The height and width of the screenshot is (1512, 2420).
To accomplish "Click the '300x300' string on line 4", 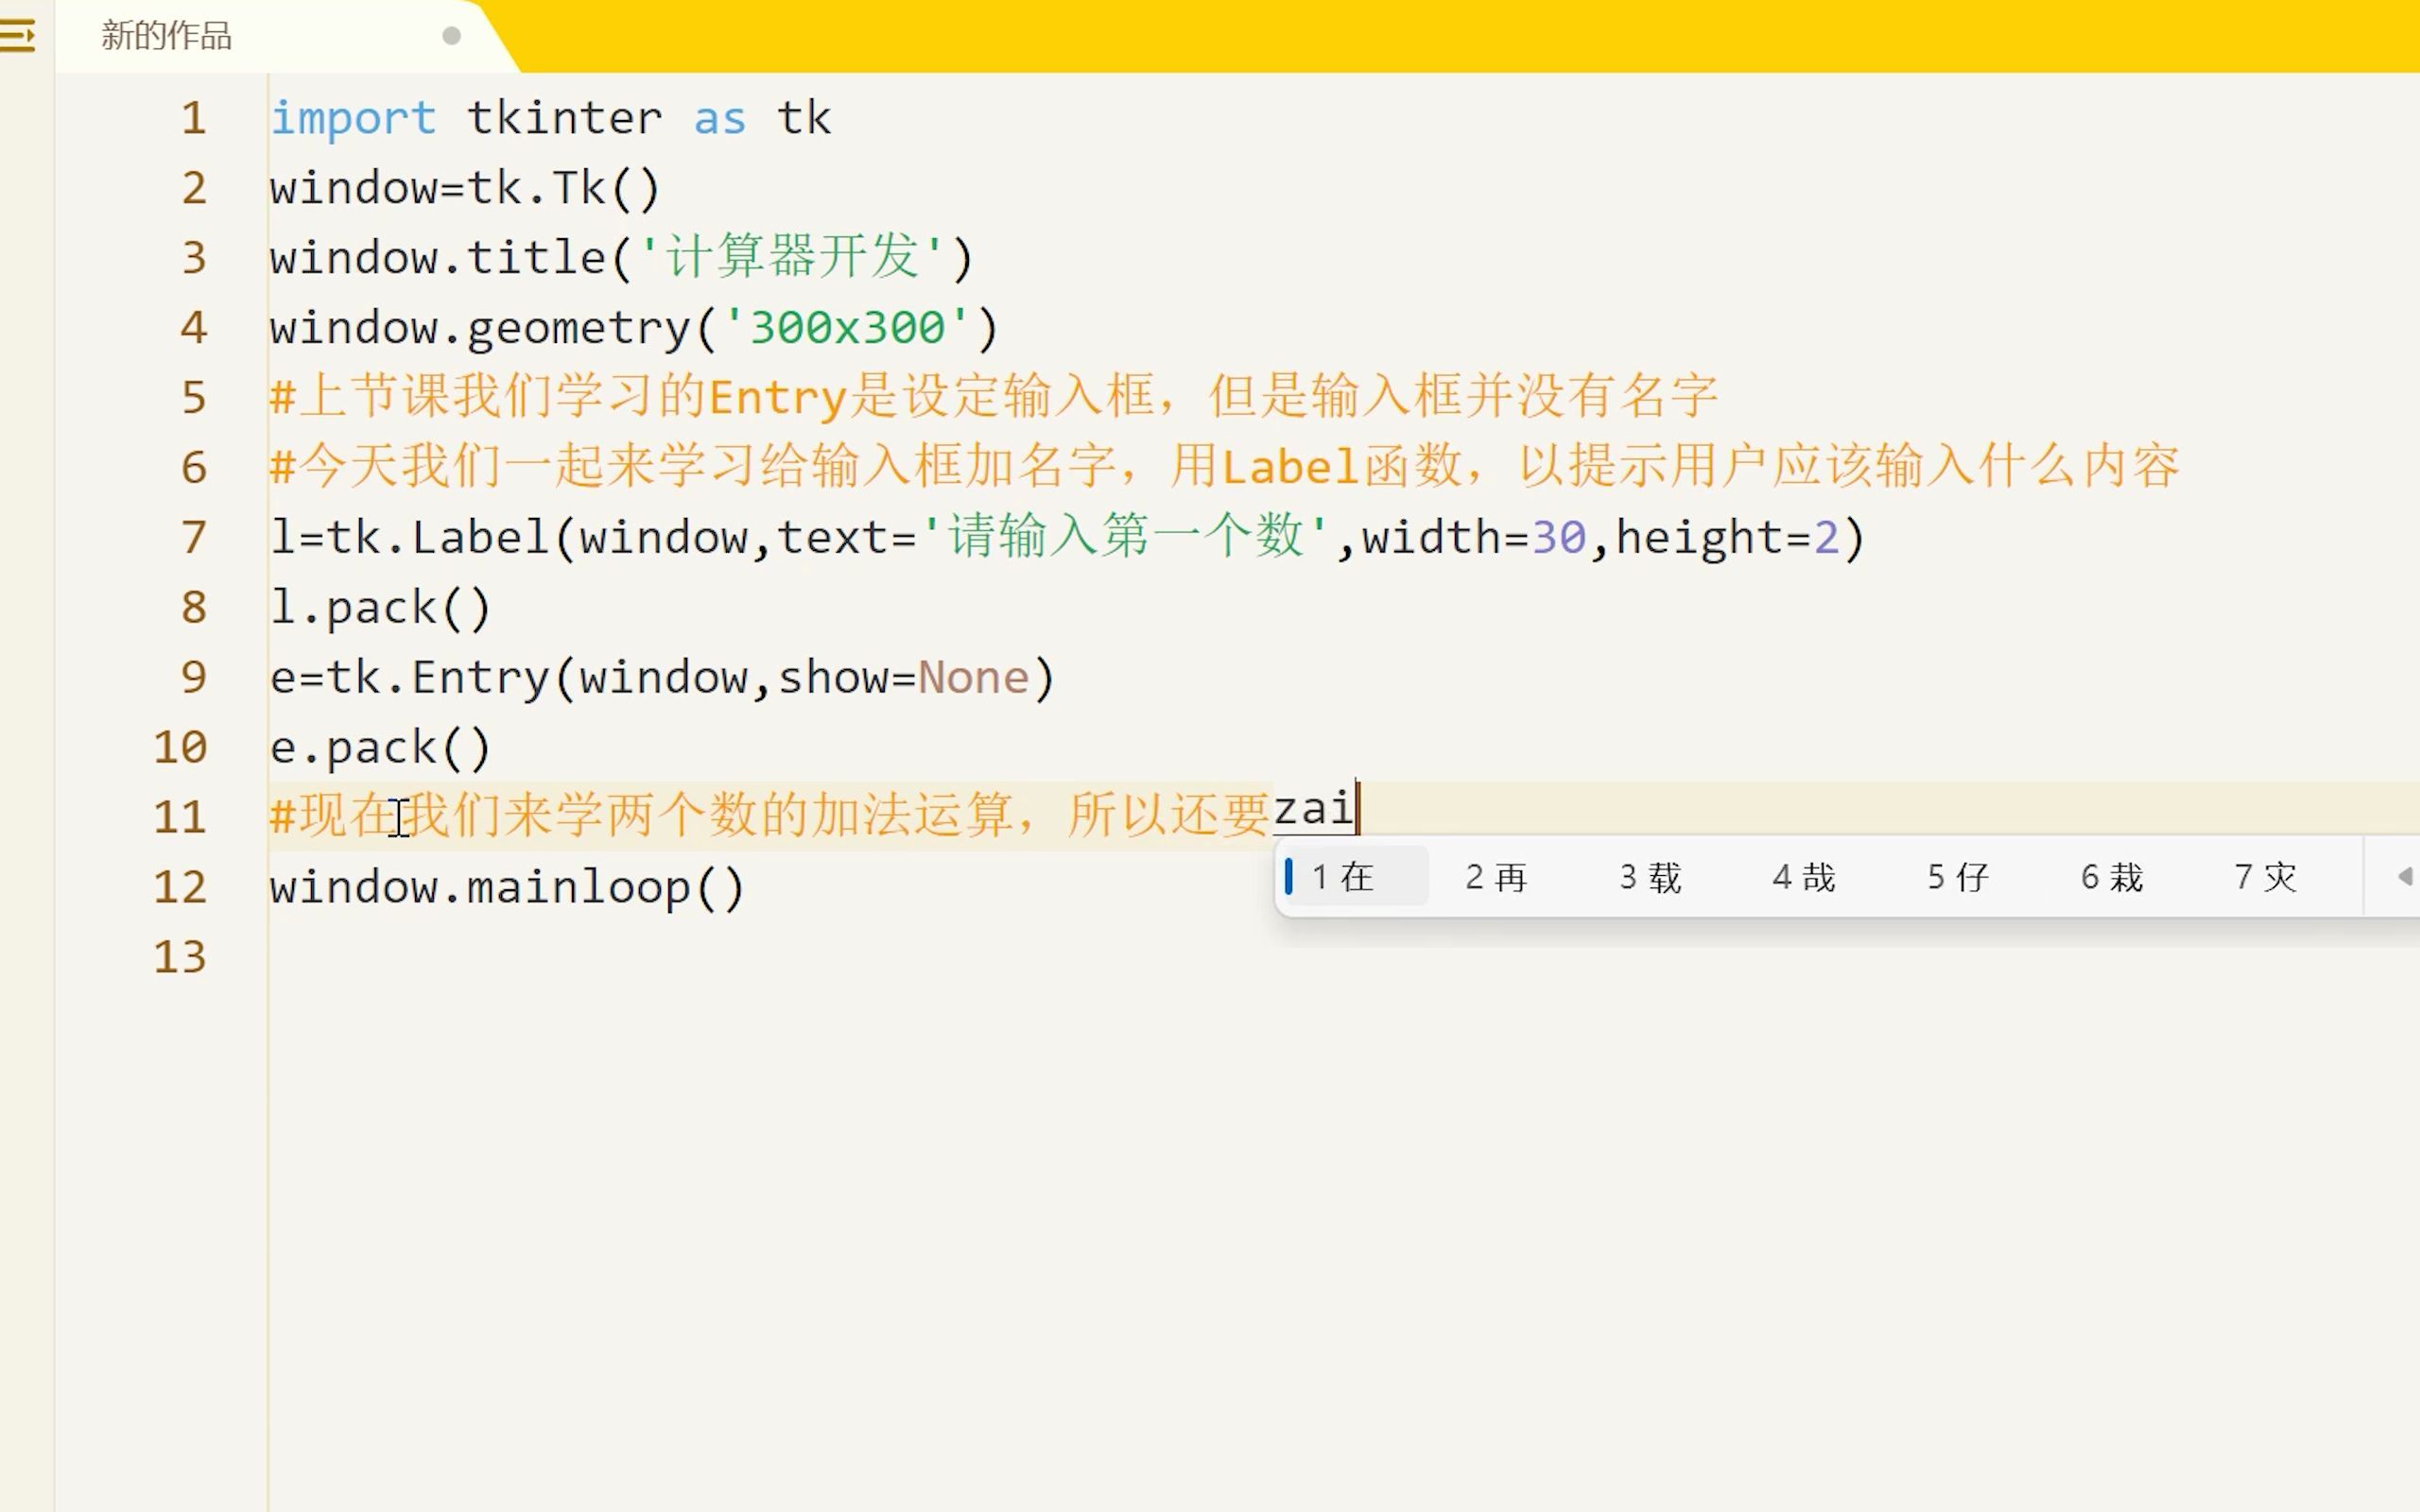I will click(846, 328).
